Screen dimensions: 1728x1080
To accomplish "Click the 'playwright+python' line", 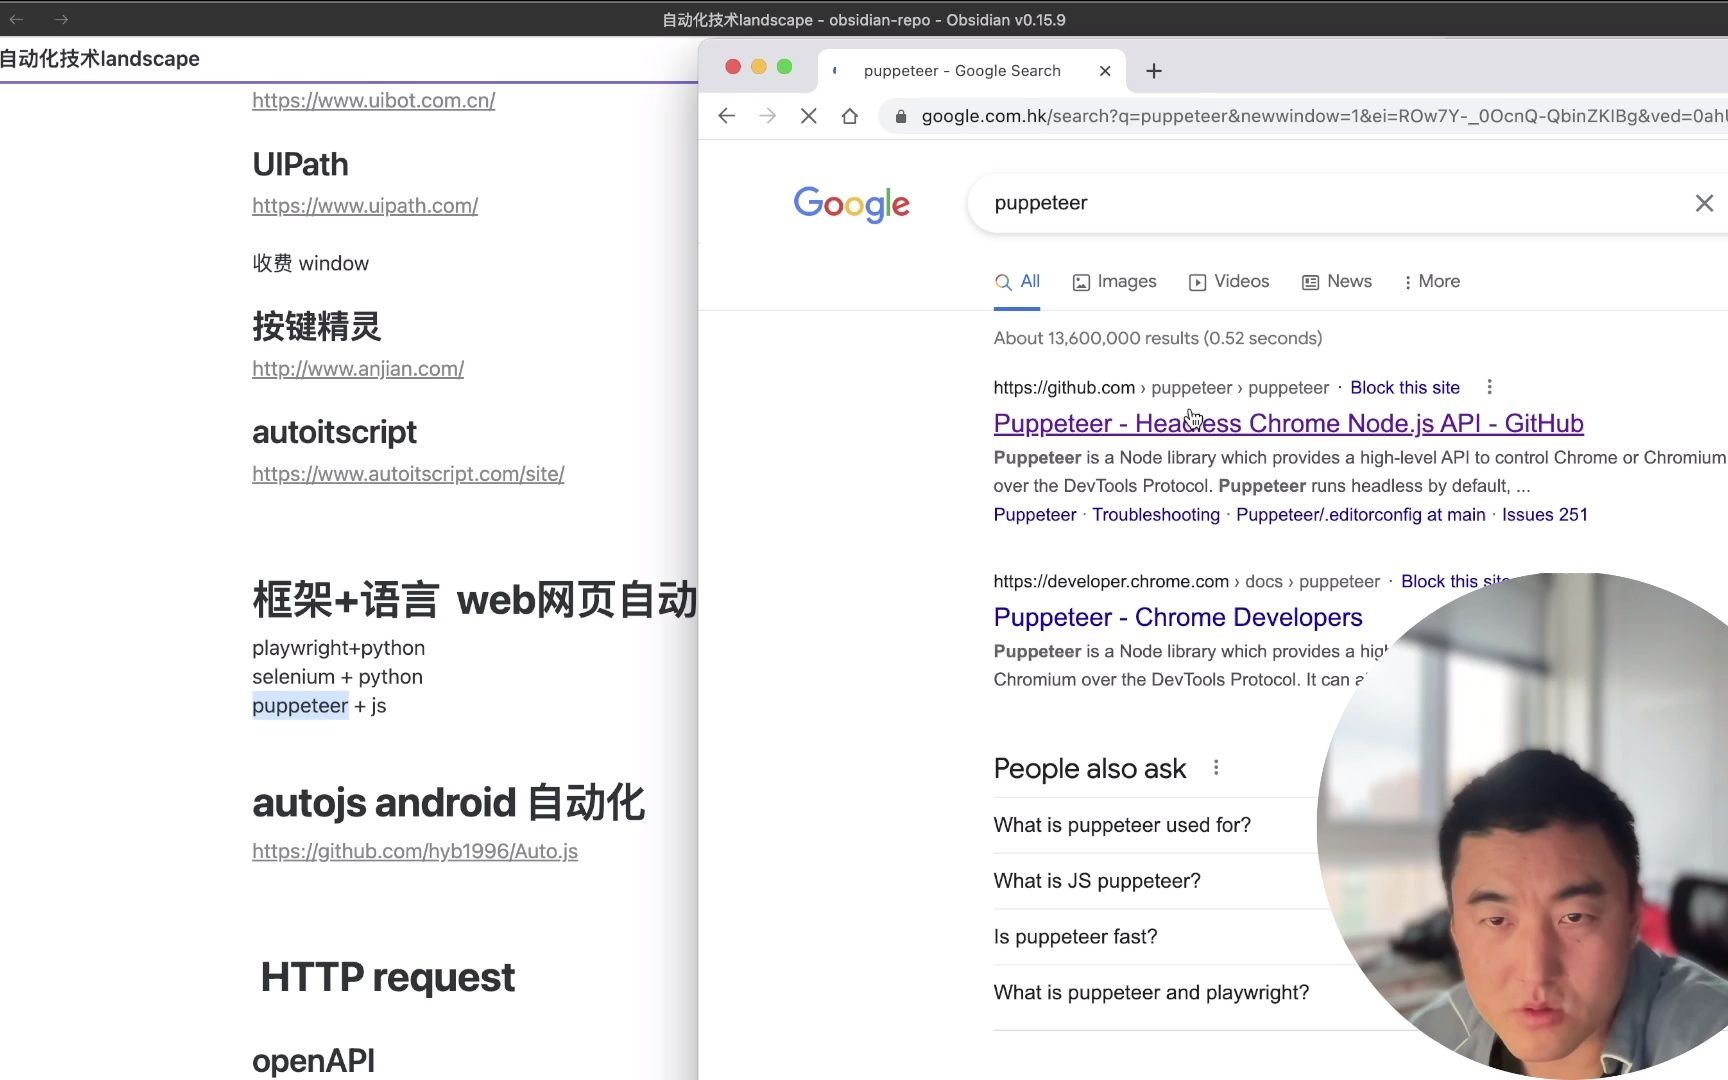I will pos(338,648).
